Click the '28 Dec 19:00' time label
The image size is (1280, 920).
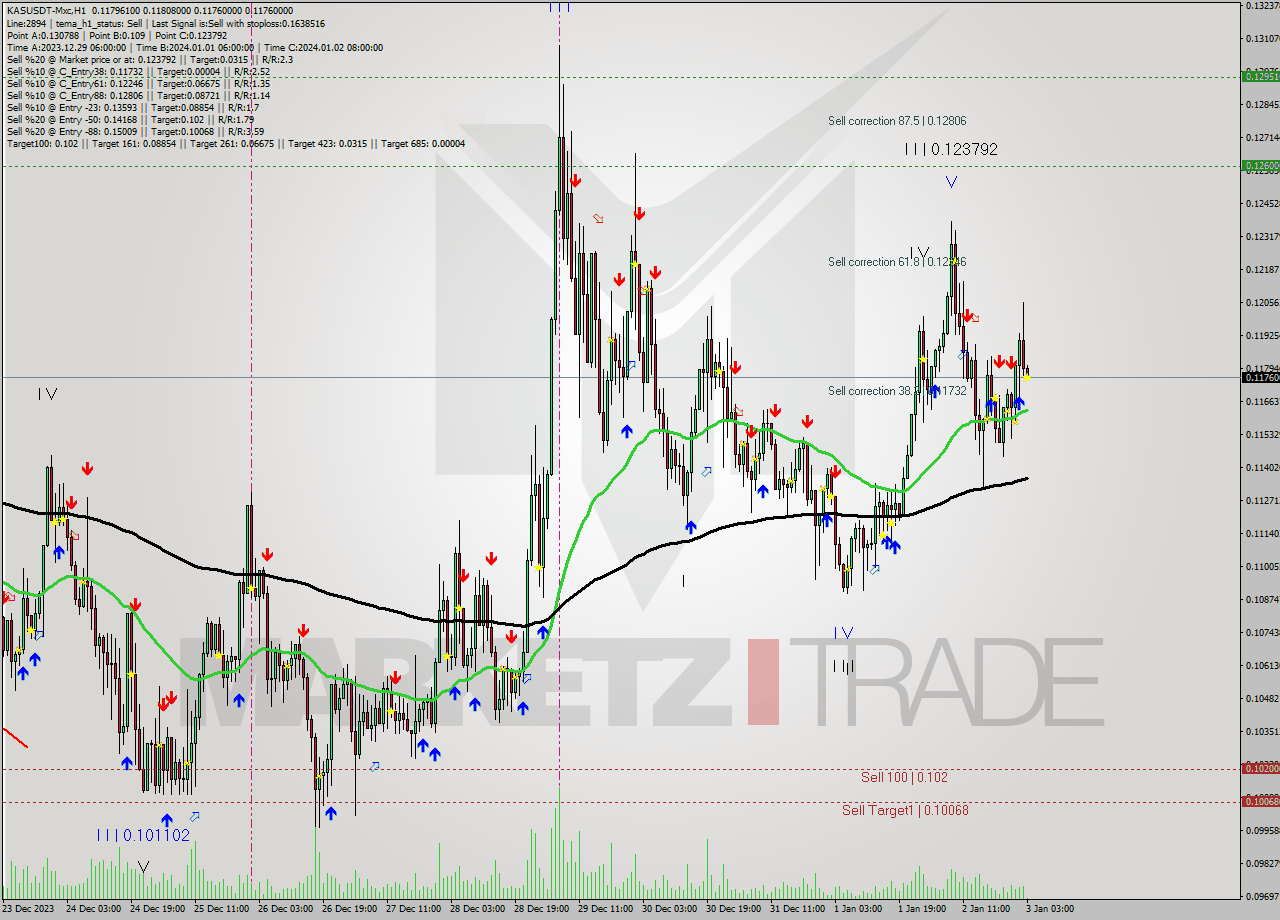click(x=541, y=909)
